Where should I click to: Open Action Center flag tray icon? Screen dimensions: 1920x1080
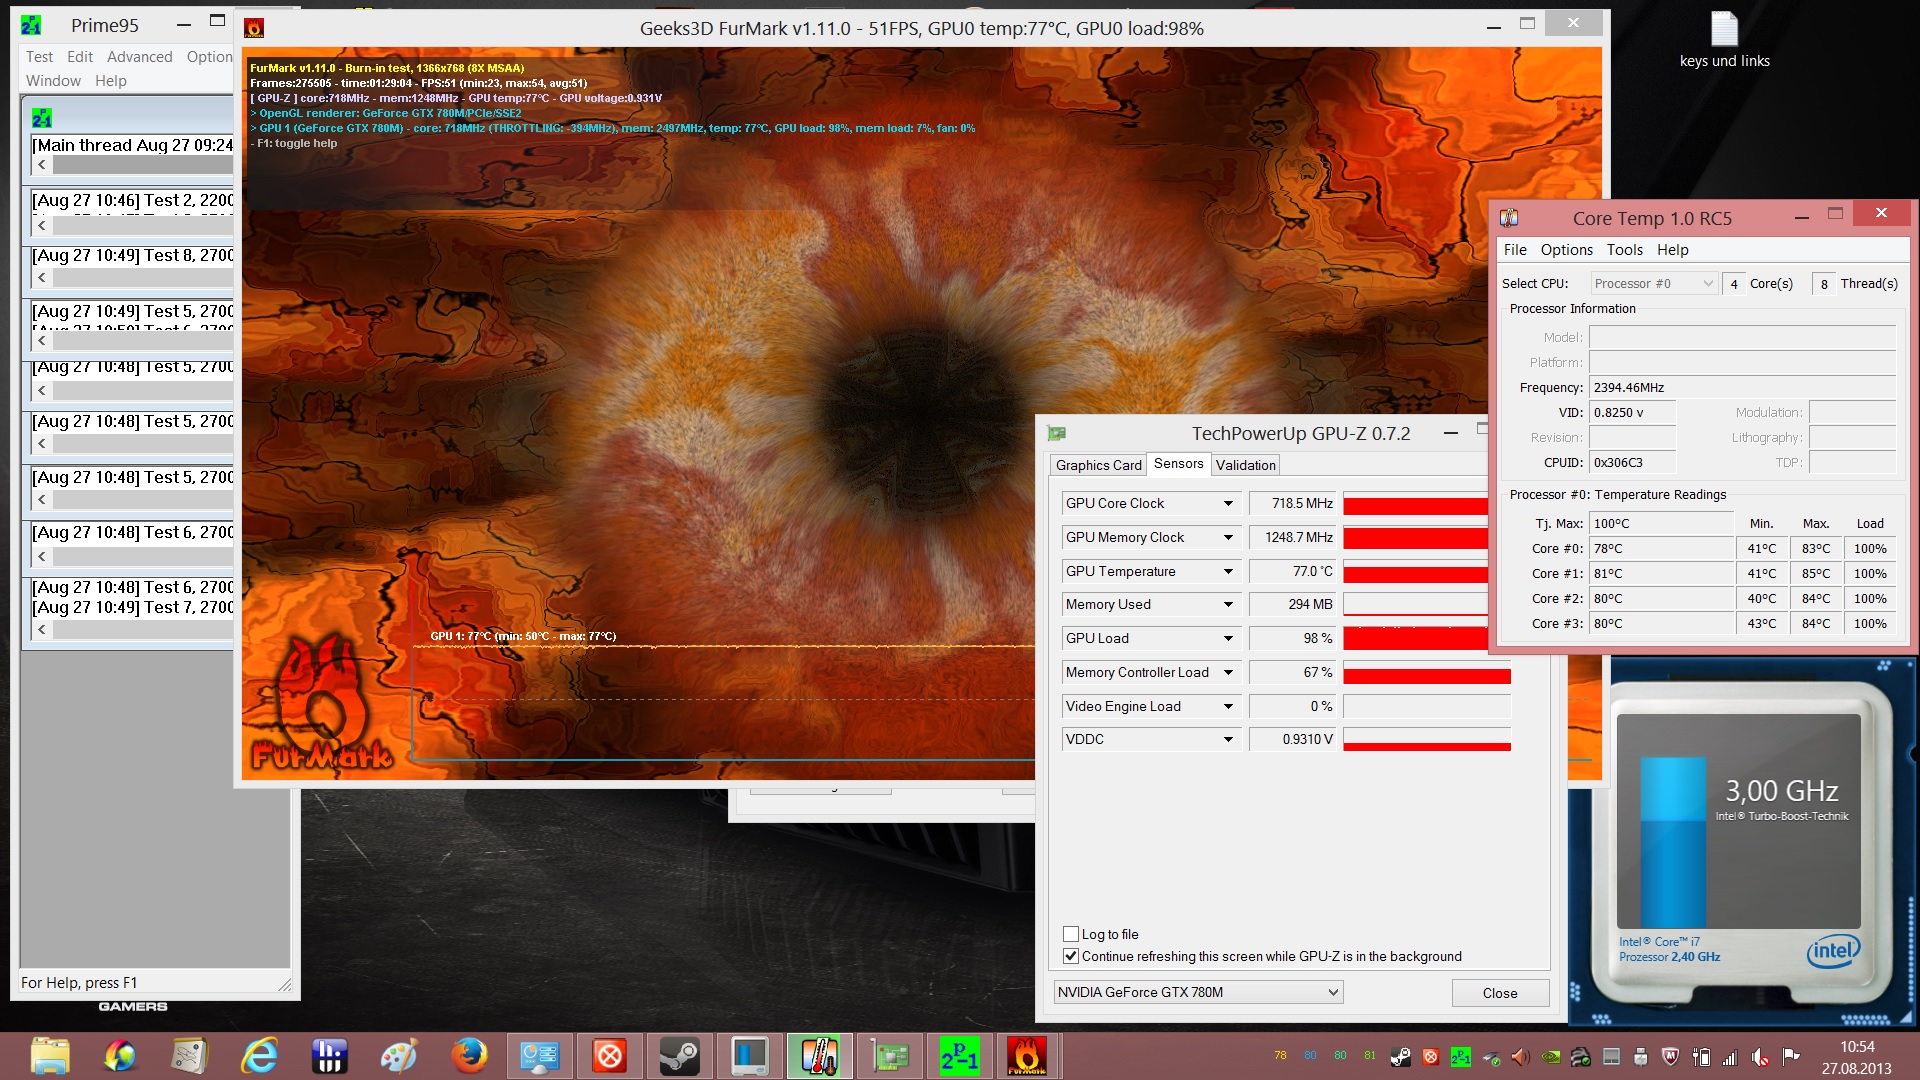click(x=1791, y=1057)
